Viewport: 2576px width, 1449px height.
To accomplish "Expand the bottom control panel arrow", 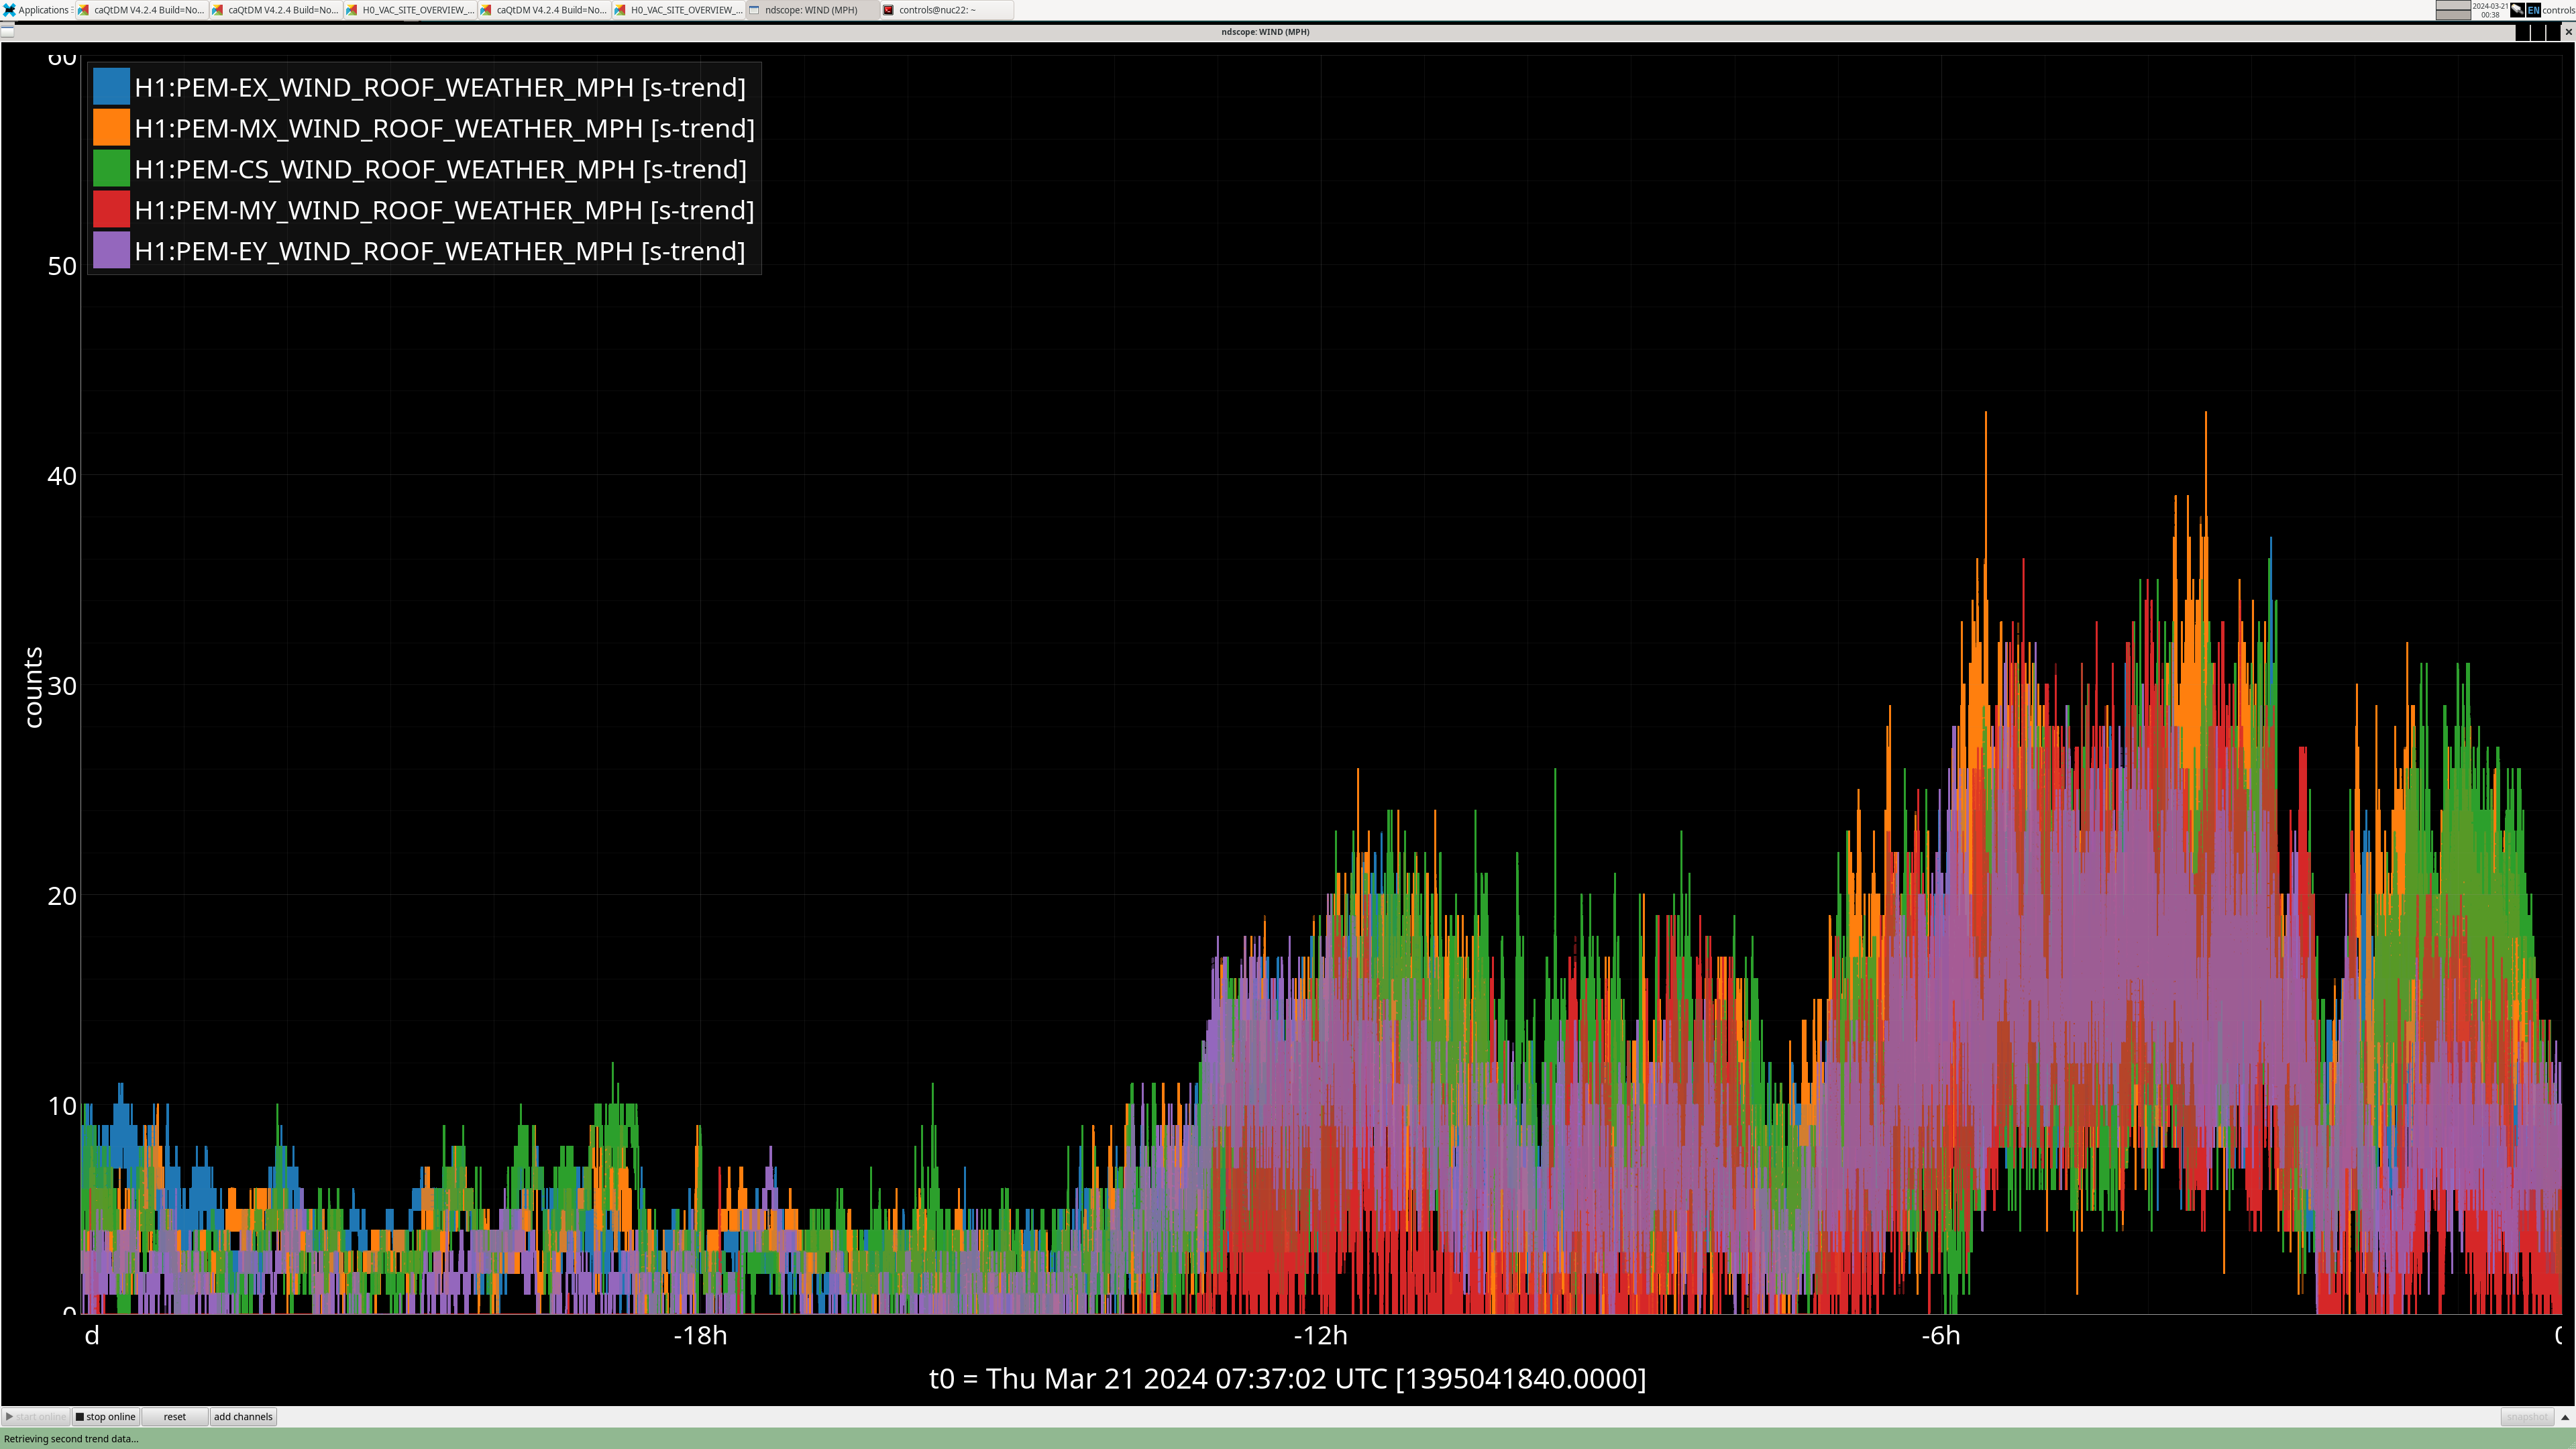I will click(x=2564, y=1417).
